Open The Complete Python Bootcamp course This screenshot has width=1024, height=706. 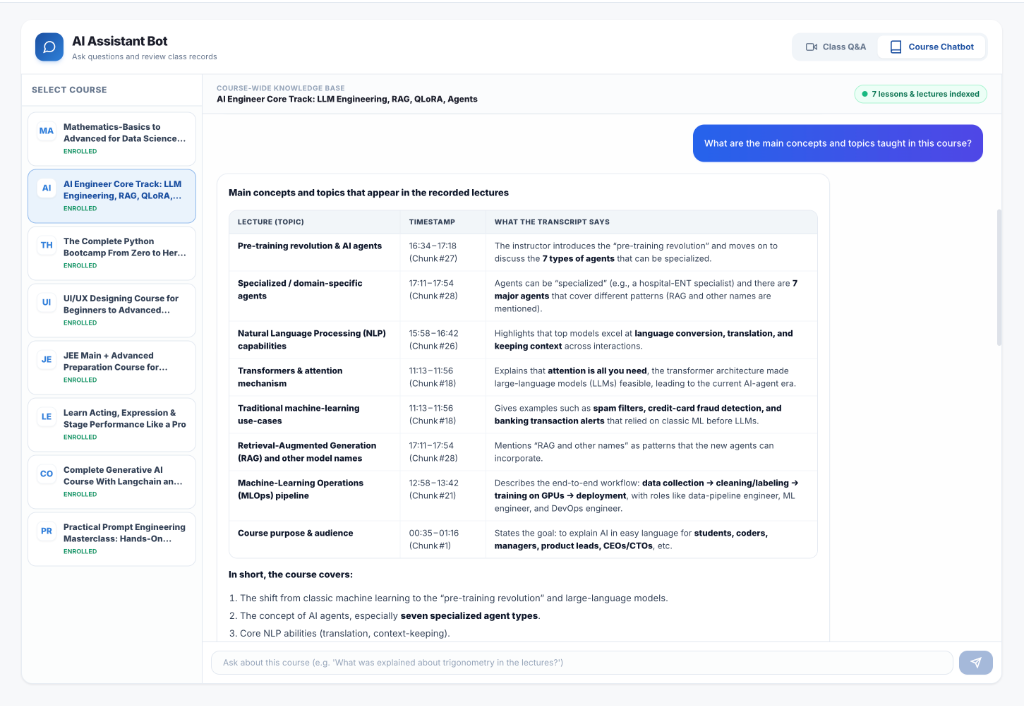[112, 253]
